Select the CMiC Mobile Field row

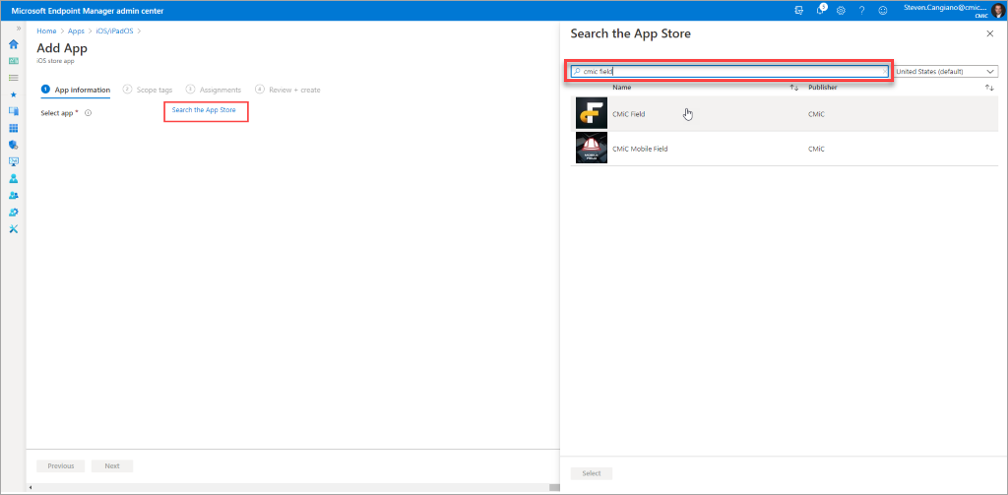[x=784, y=148]
